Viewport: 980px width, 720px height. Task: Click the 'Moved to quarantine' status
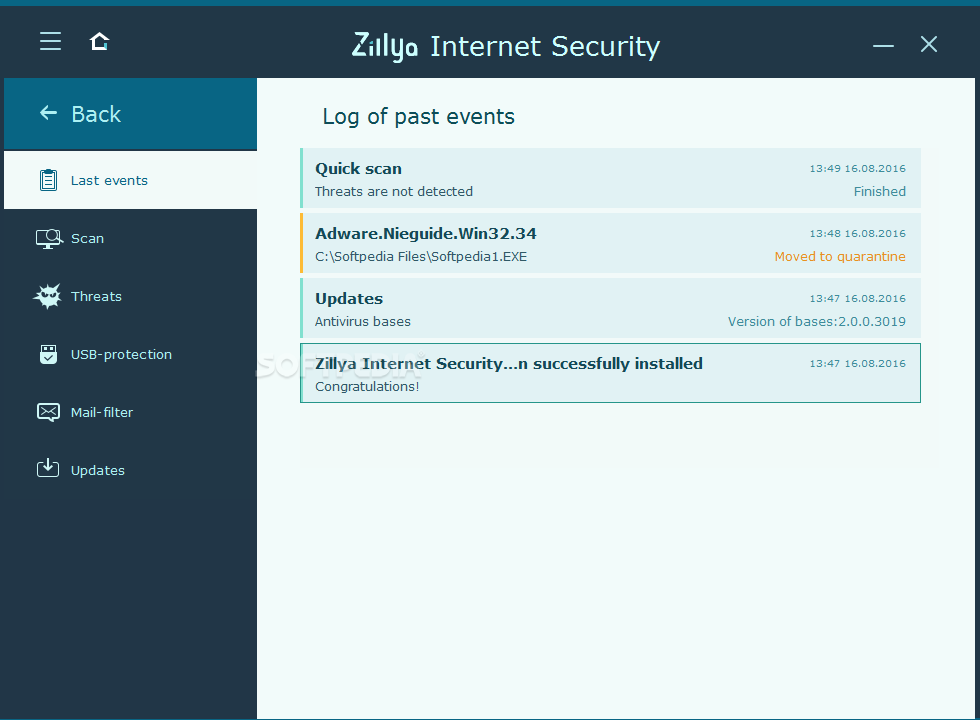point(840,257)
